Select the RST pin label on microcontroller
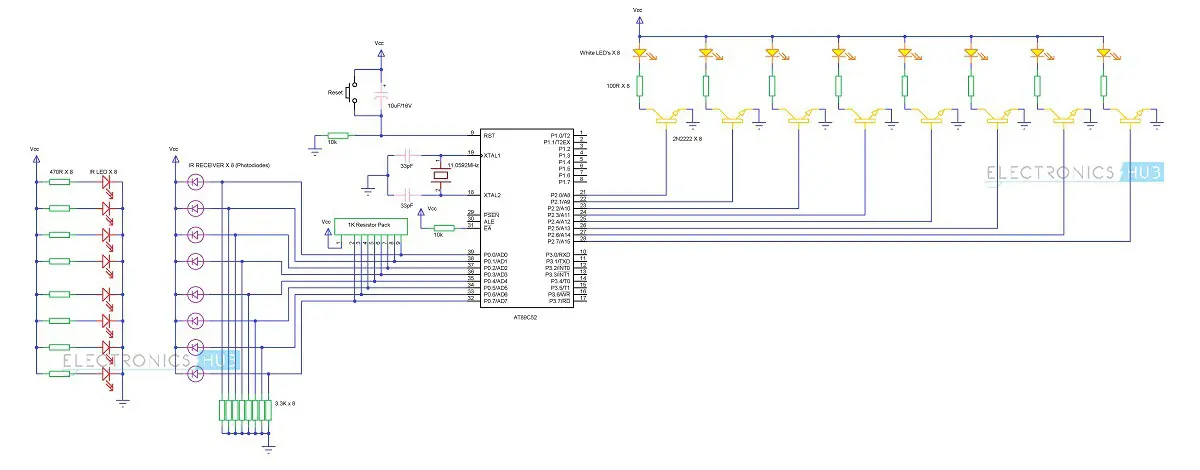1200x470 pixels. (x=490, y=135)
